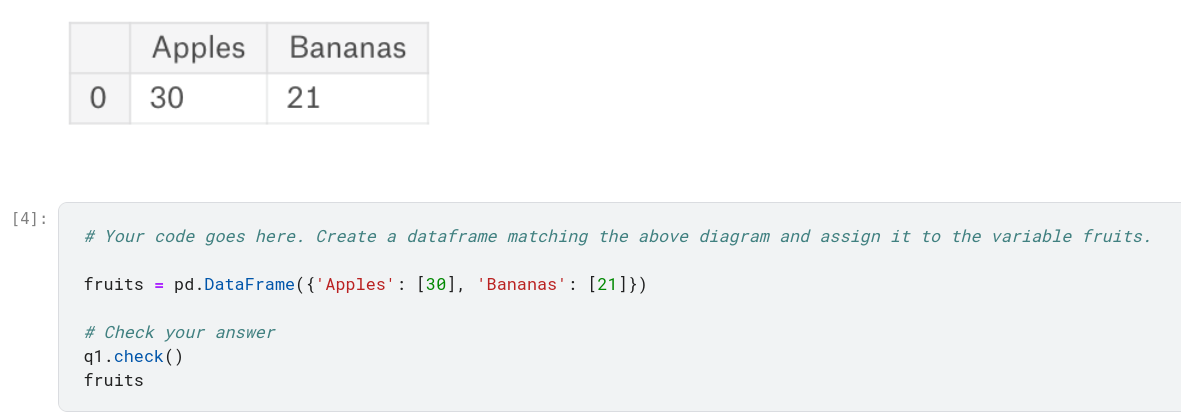Click the empty top-left table header cell
This screenshot has height=420, width=1181.
click(99, 48)
